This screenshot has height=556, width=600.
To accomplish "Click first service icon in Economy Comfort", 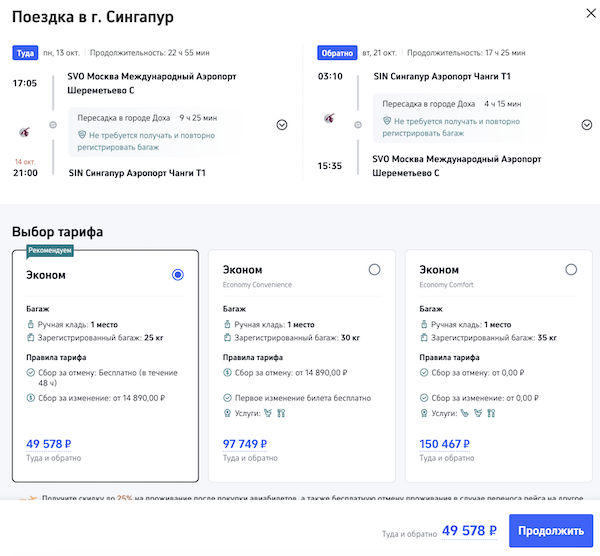I will [x=465, y=411].
